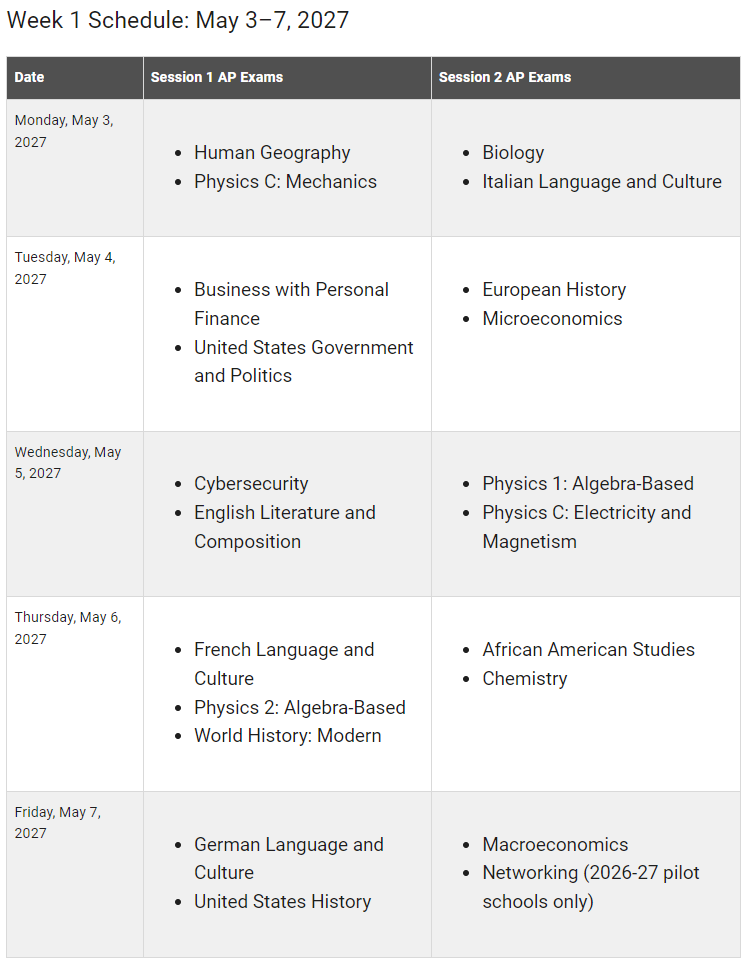Select Italian Language and Culture entry
This screenshot has width=747, height=961.
pos(602,181)
